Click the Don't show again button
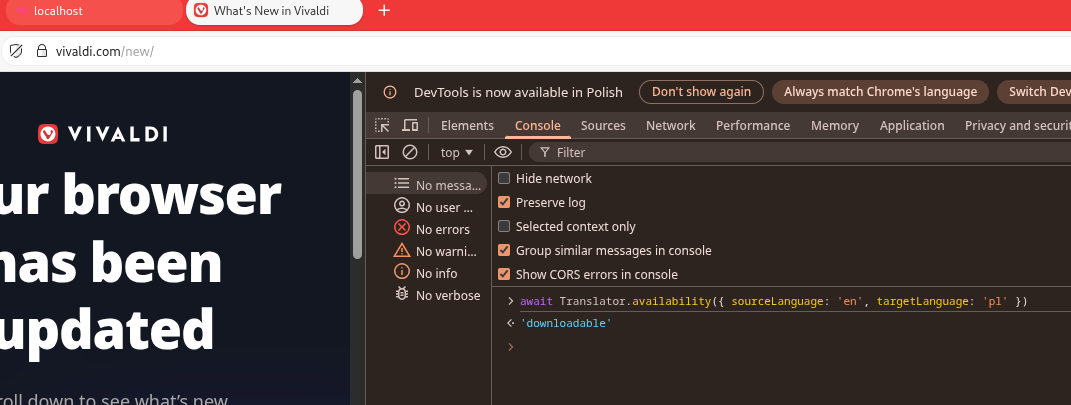Image resolution: width=1071 pixels, height=405 pixels. (x=700, y=92)
